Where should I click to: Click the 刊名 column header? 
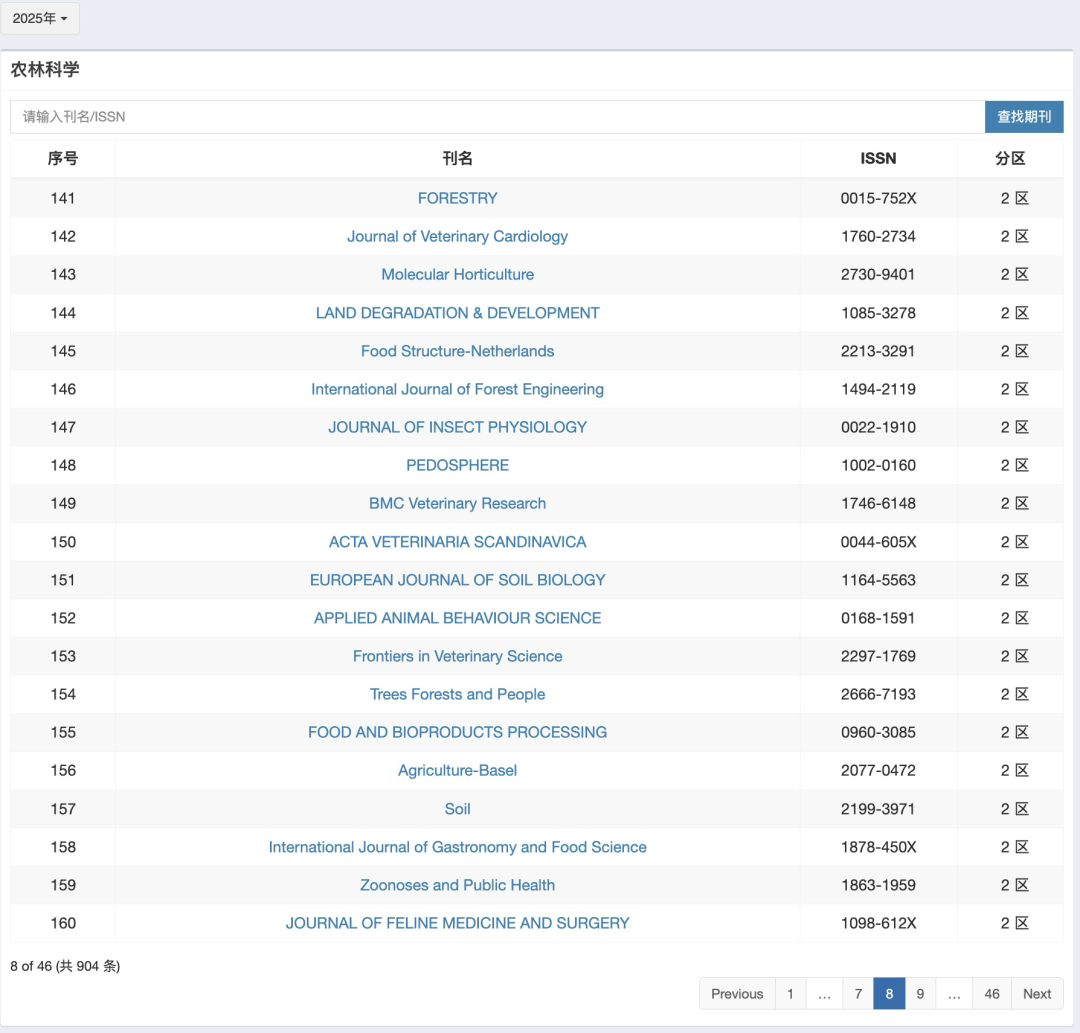pos(457,158)
